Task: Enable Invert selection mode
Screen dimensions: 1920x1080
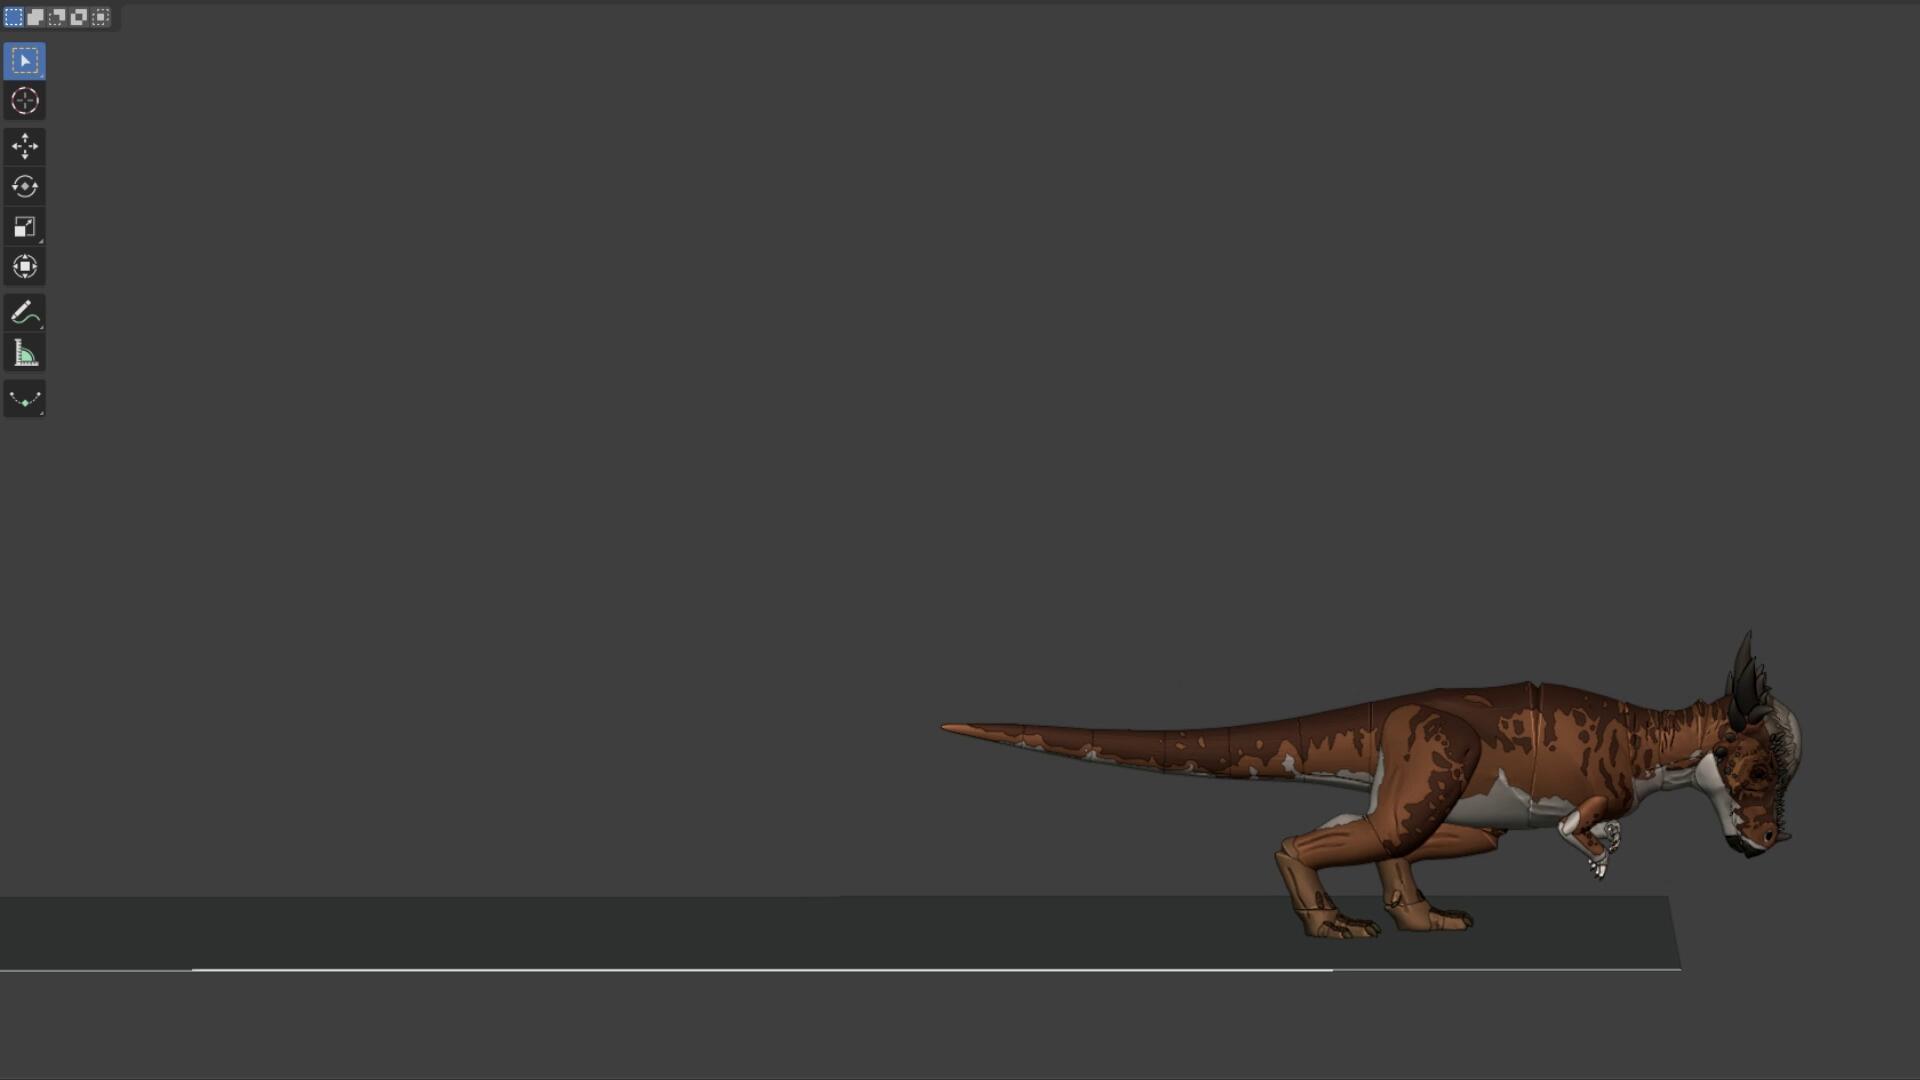Action: coord(79,17)
